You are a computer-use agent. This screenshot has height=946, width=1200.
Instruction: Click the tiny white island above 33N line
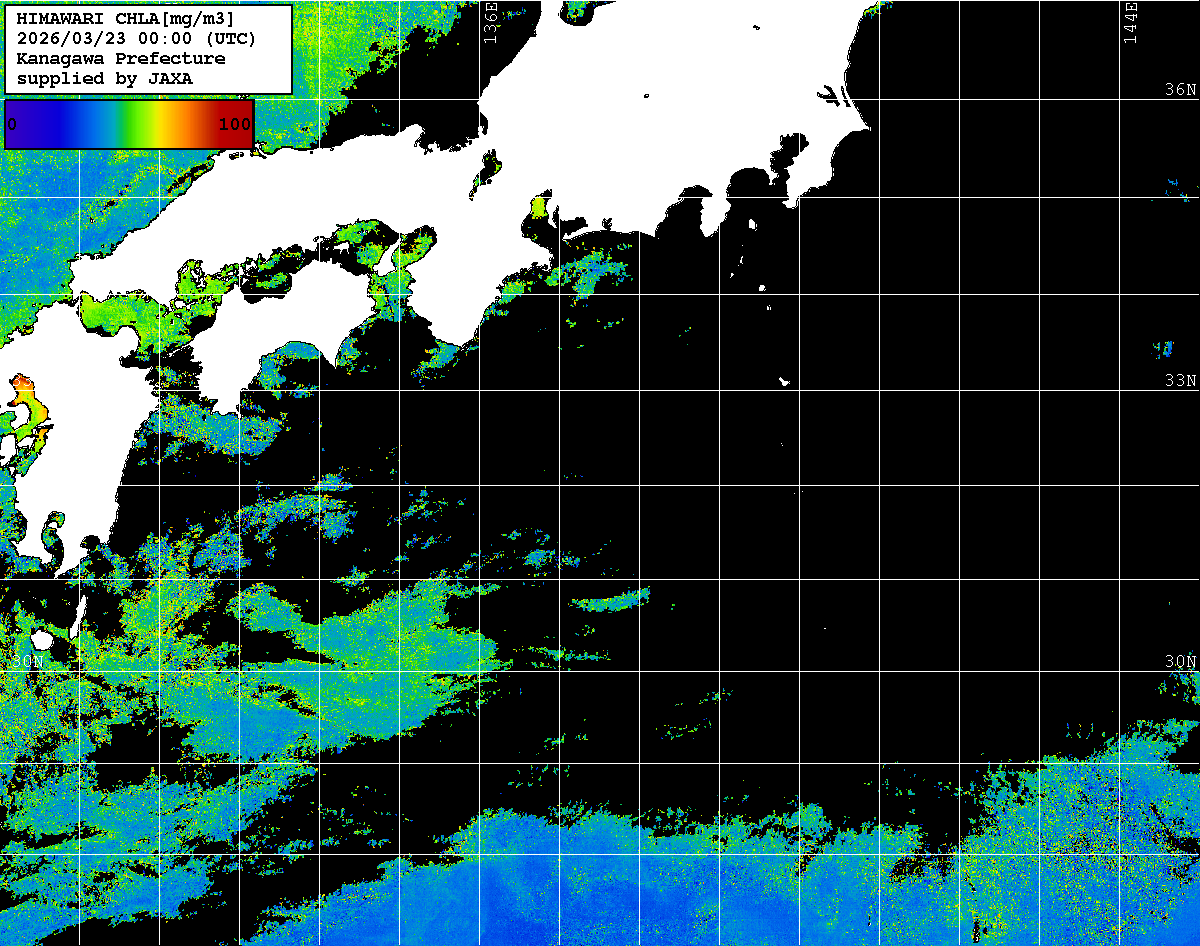pos(785,381)
